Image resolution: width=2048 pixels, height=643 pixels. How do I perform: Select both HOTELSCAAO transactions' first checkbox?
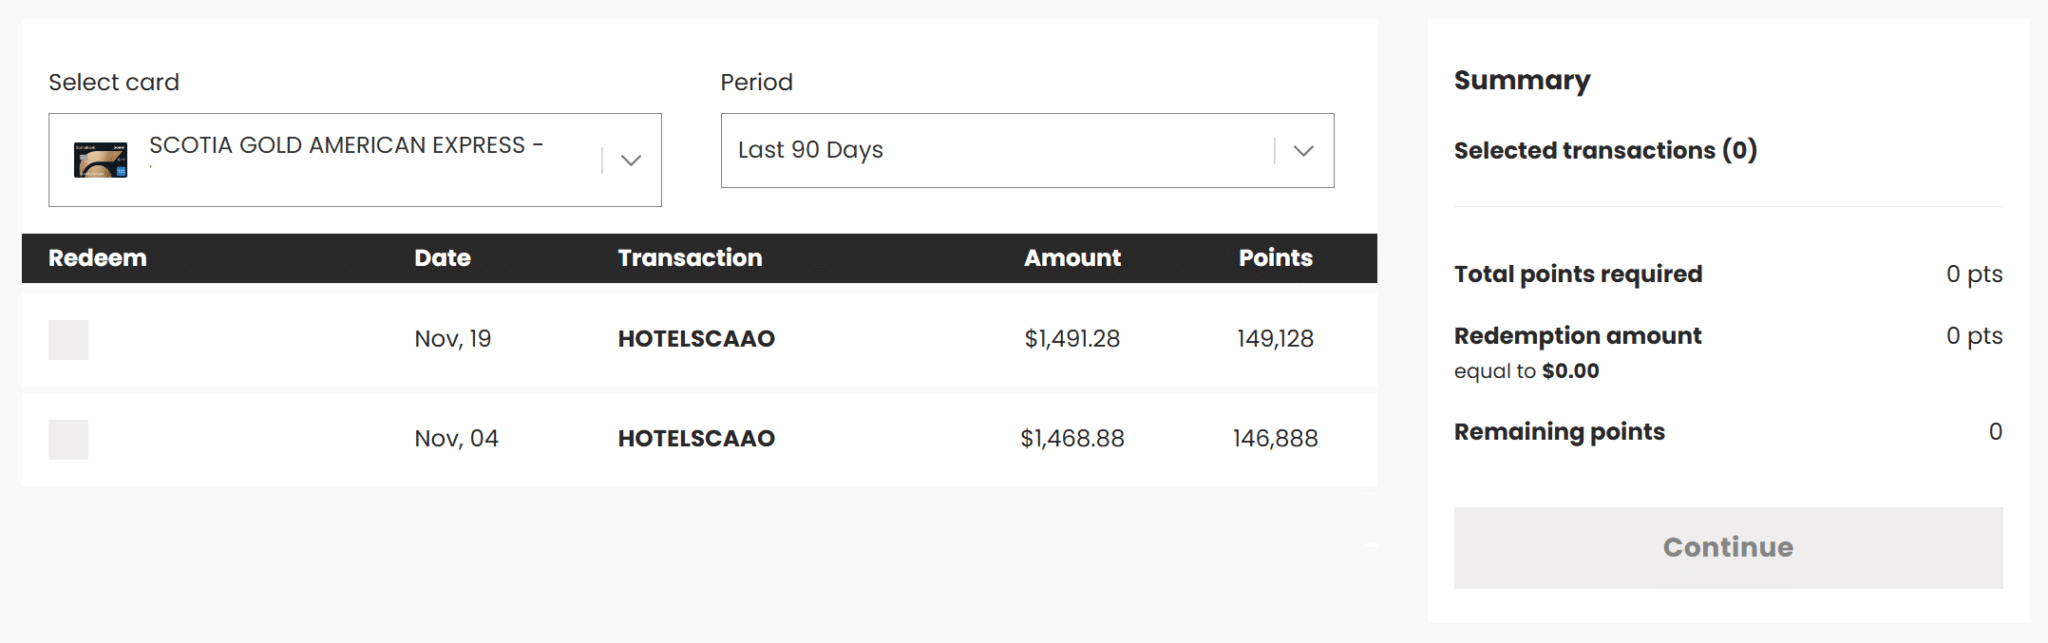click(x=67, y=338)
